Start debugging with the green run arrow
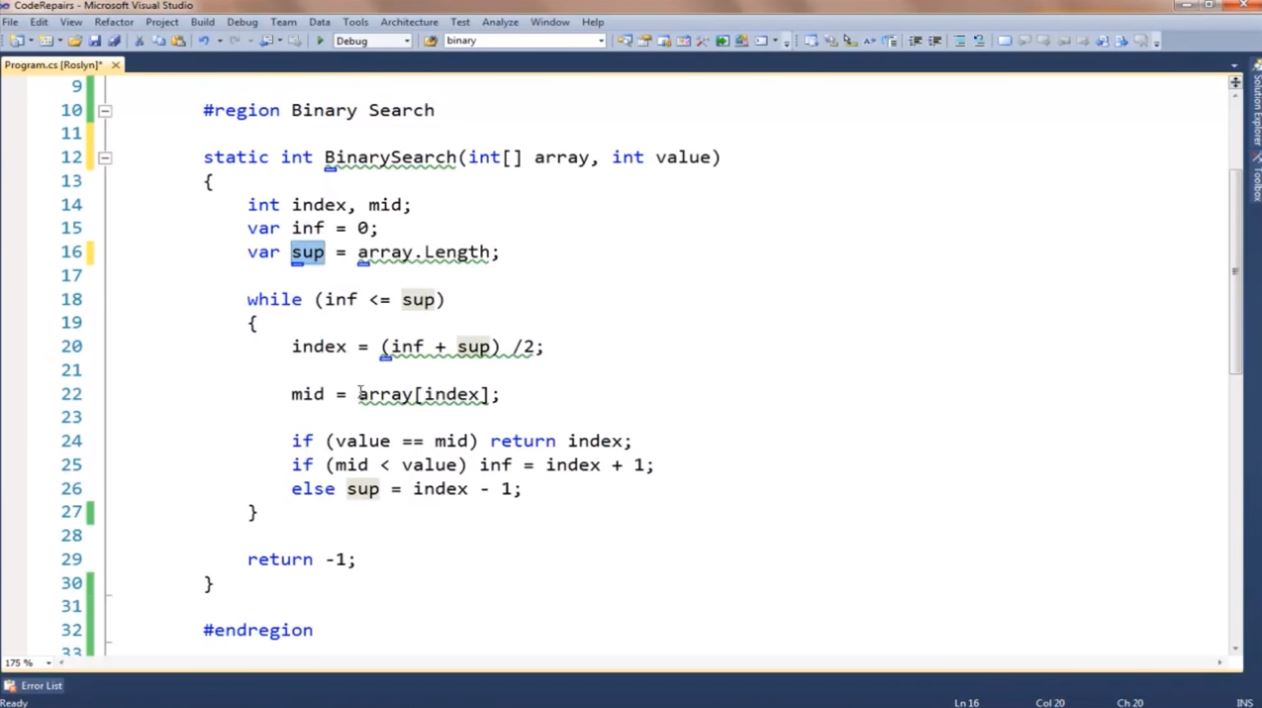 tap(320, 40)
